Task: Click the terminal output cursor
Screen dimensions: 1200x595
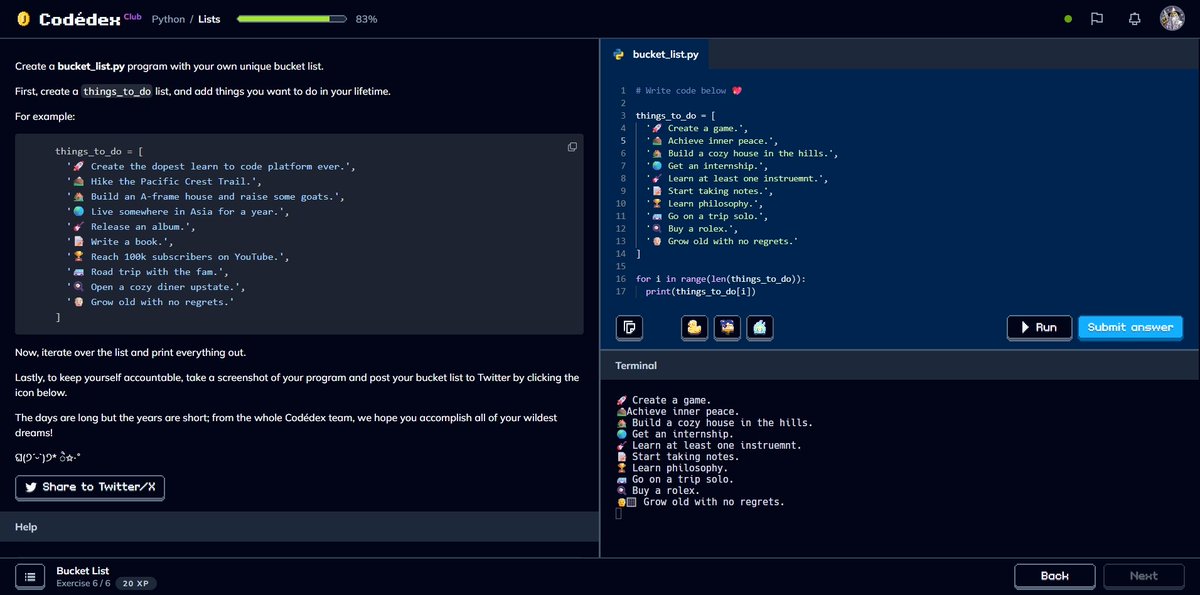Action: click(x=619, y=514)
